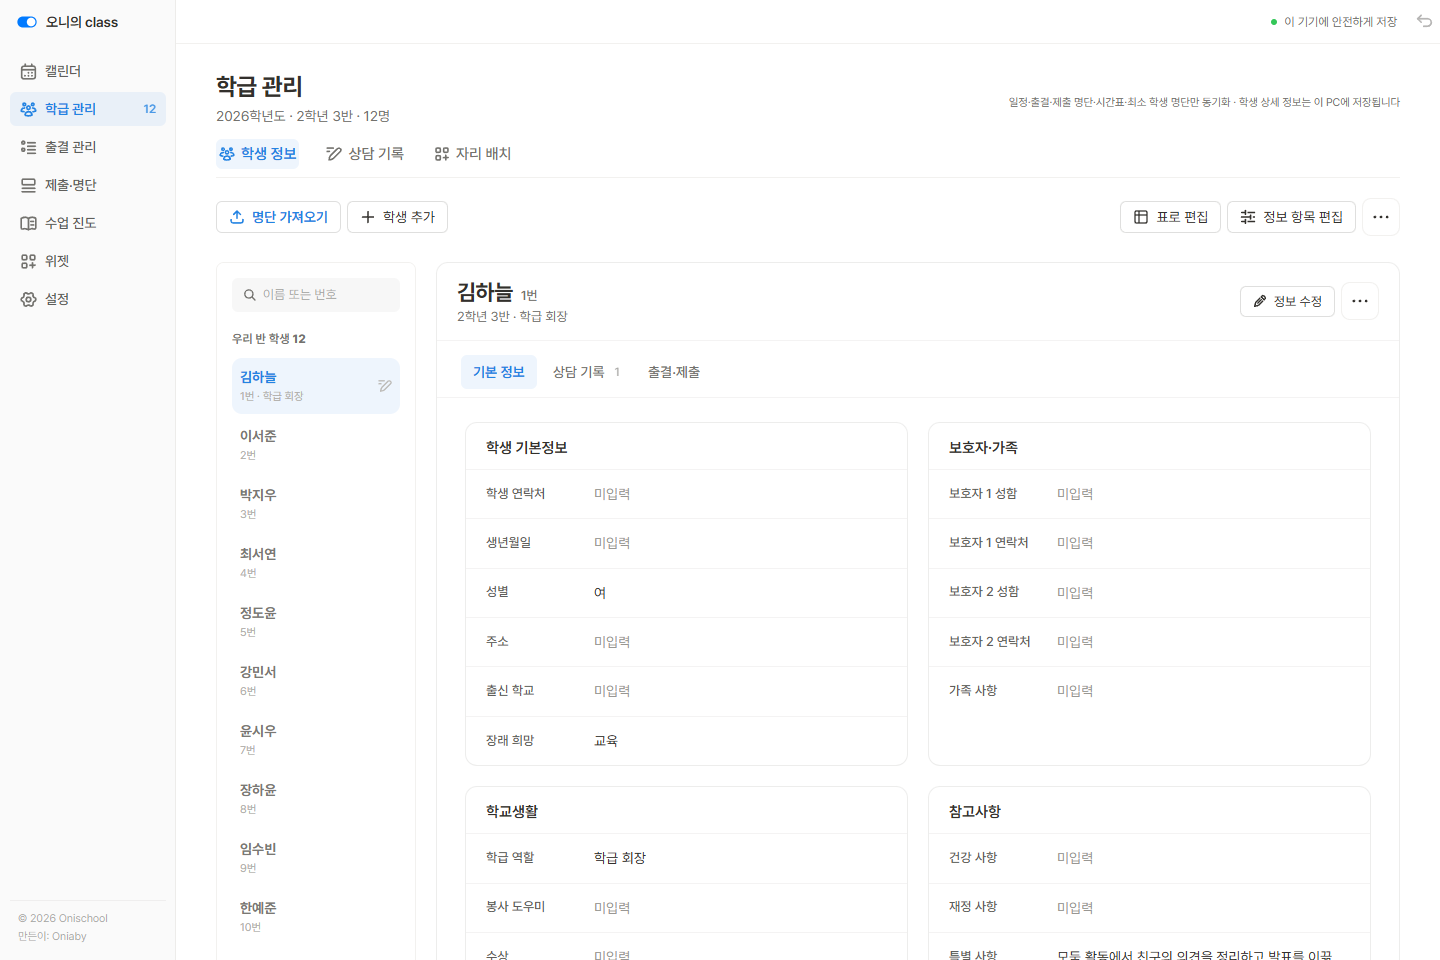Click the 건강 사항 미입력 value
The height and width of the screenshot is (960, 1440).
tap(1075, 858)
